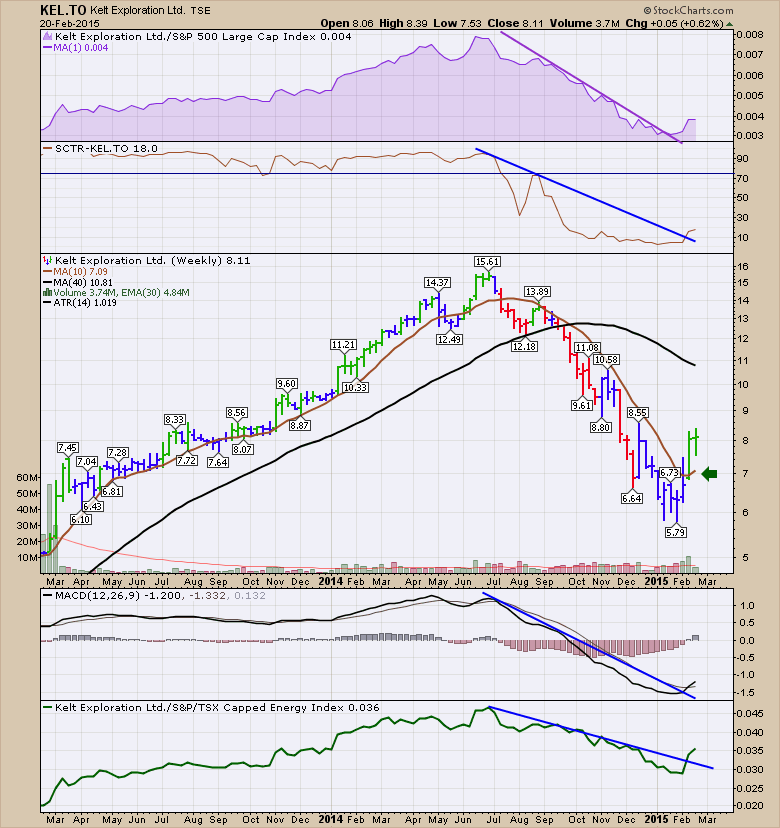Click the 7.45 price label
Screen dimensions: 780x828
tap(68, 448)
